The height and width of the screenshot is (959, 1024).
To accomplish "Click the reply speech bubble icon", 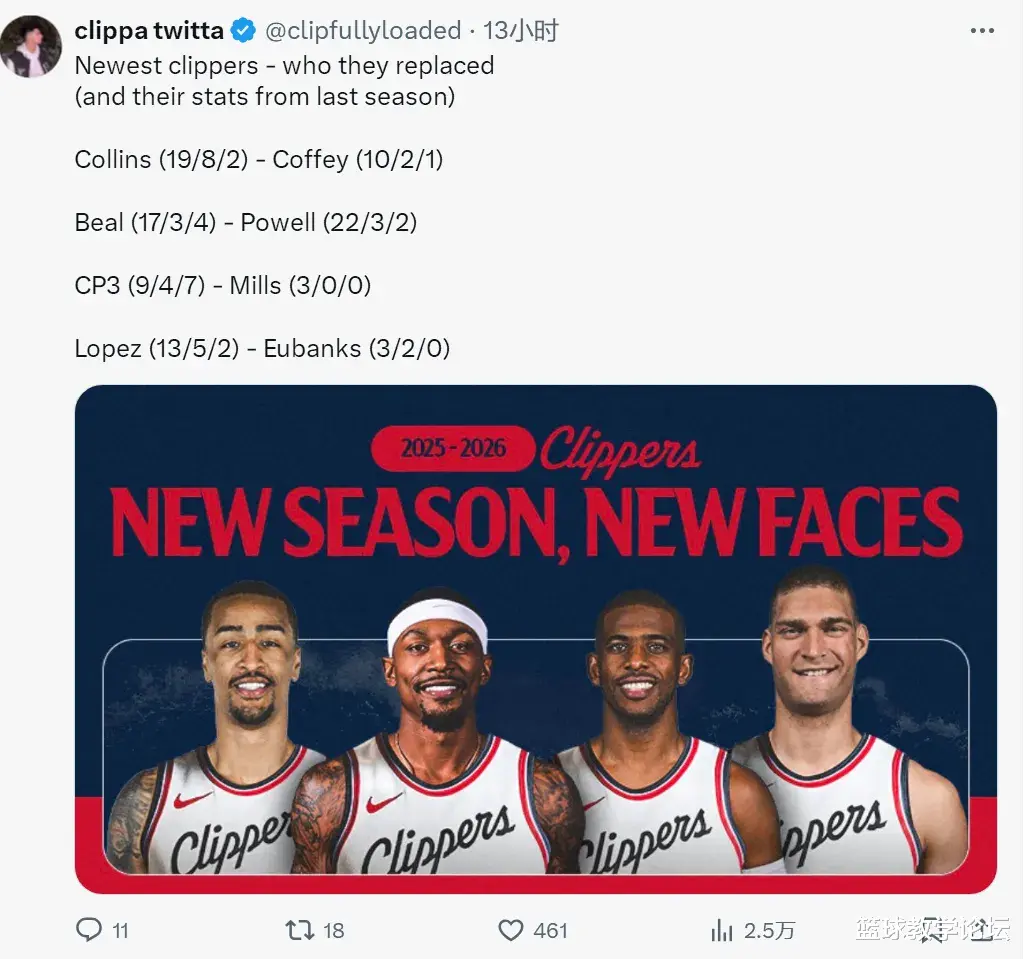I will 90,930.
